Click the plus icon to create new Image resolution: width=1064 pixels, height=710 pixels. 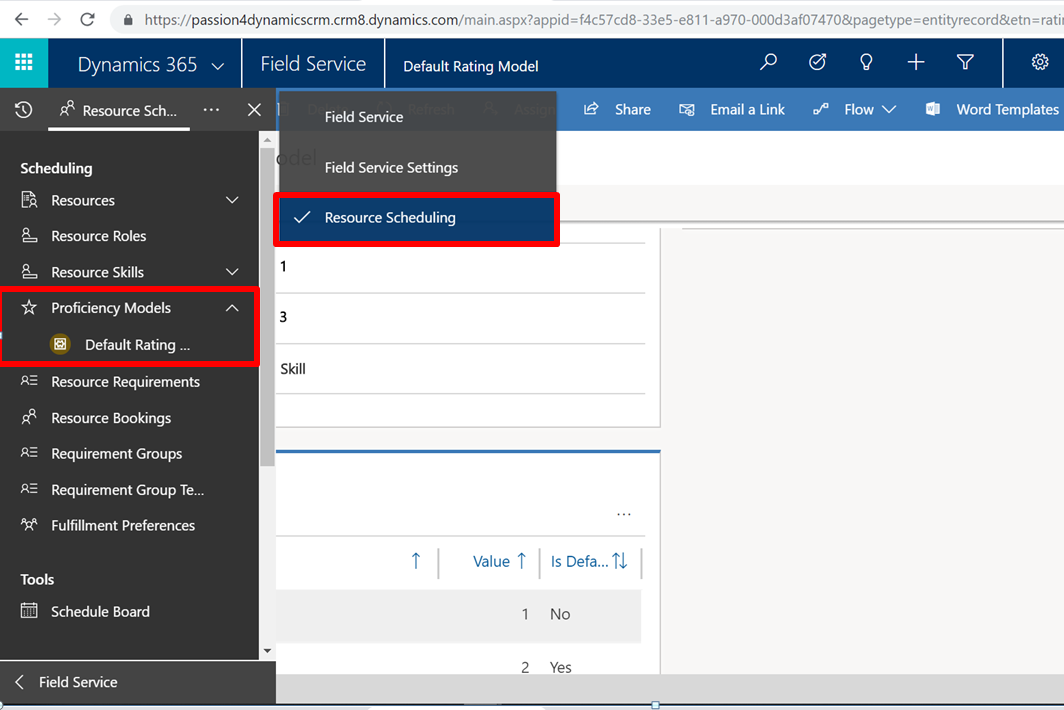pyautogui.click(x=915, y=63)
